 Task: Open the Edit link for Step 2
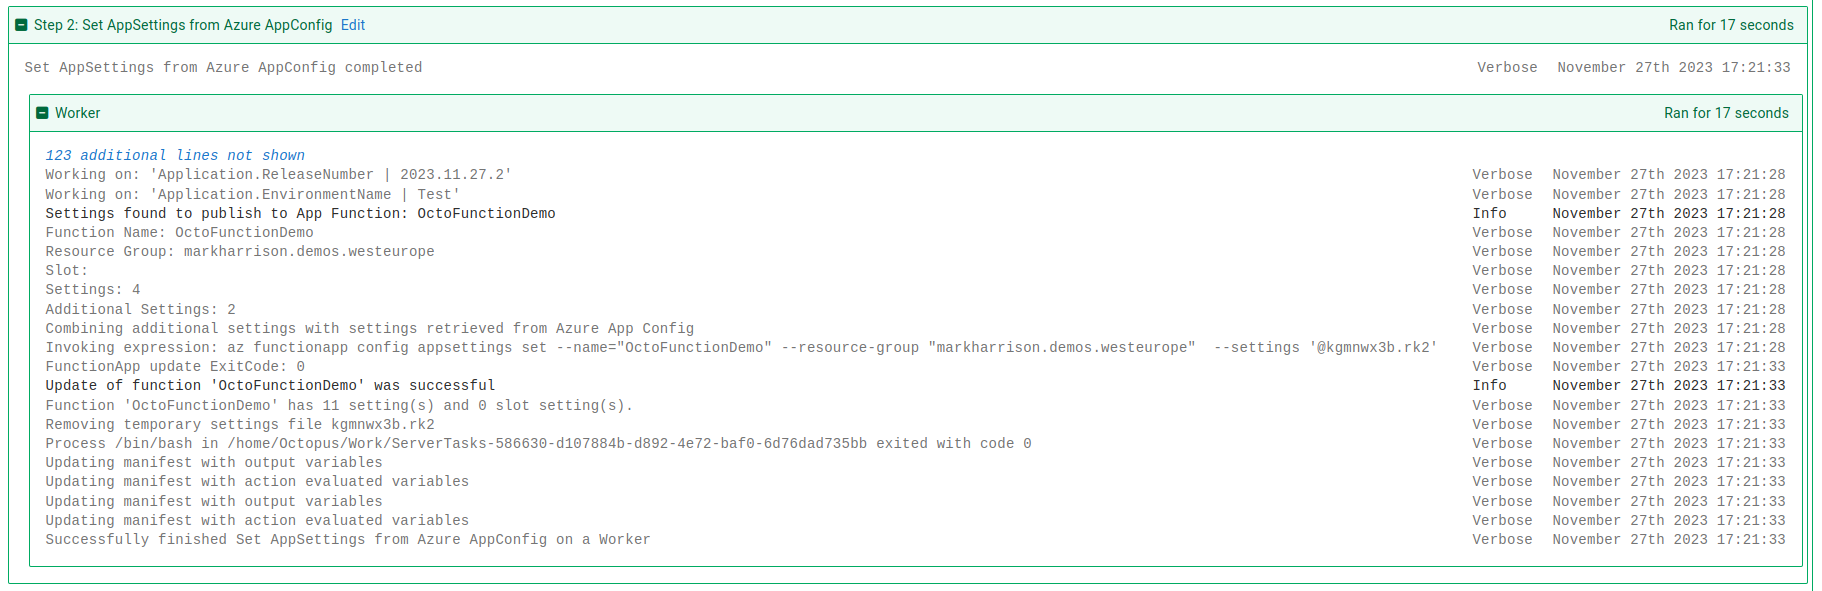pos(352,24)
